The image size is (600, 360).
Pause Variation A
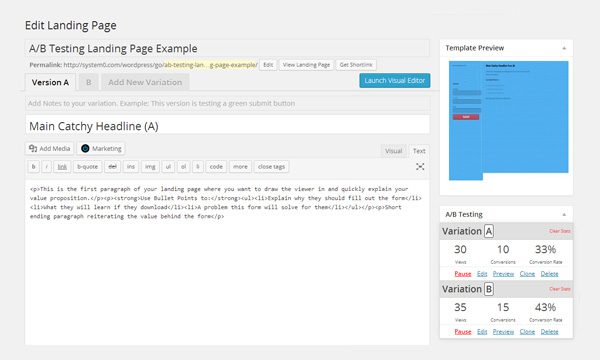tap(463, 274)
